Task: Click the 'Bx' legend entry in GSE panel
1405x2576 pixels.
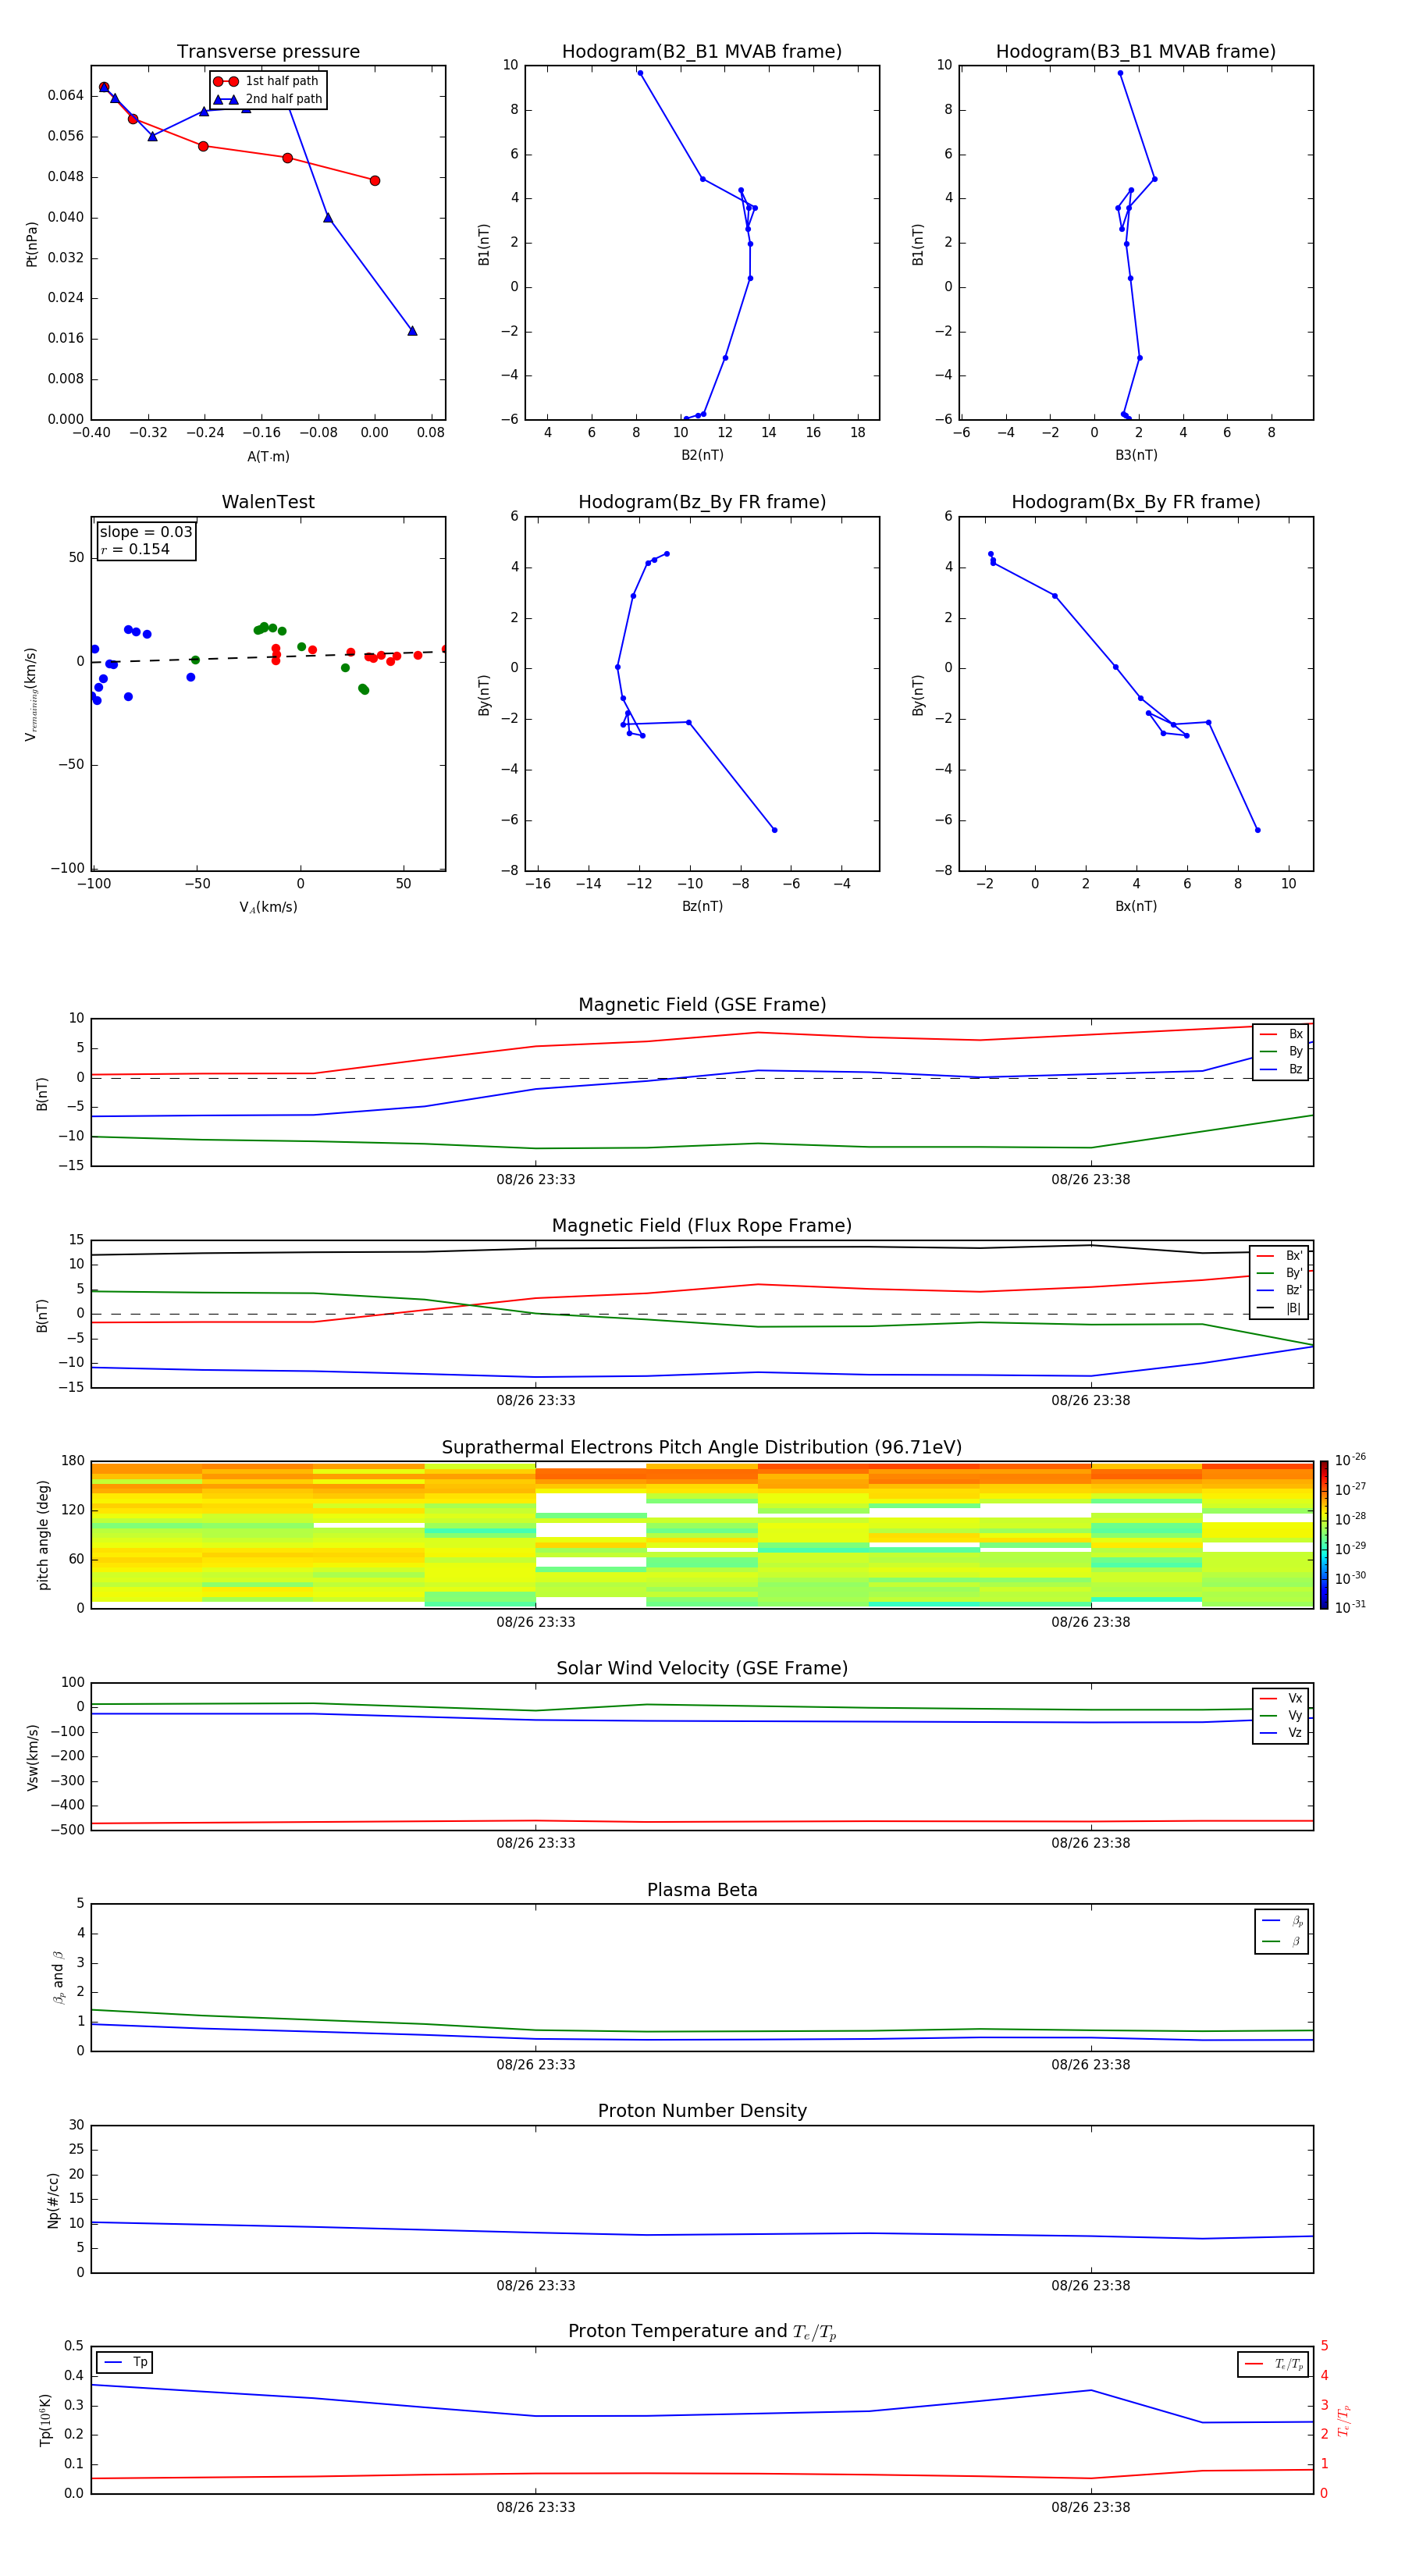Action: [1281, 1034]
